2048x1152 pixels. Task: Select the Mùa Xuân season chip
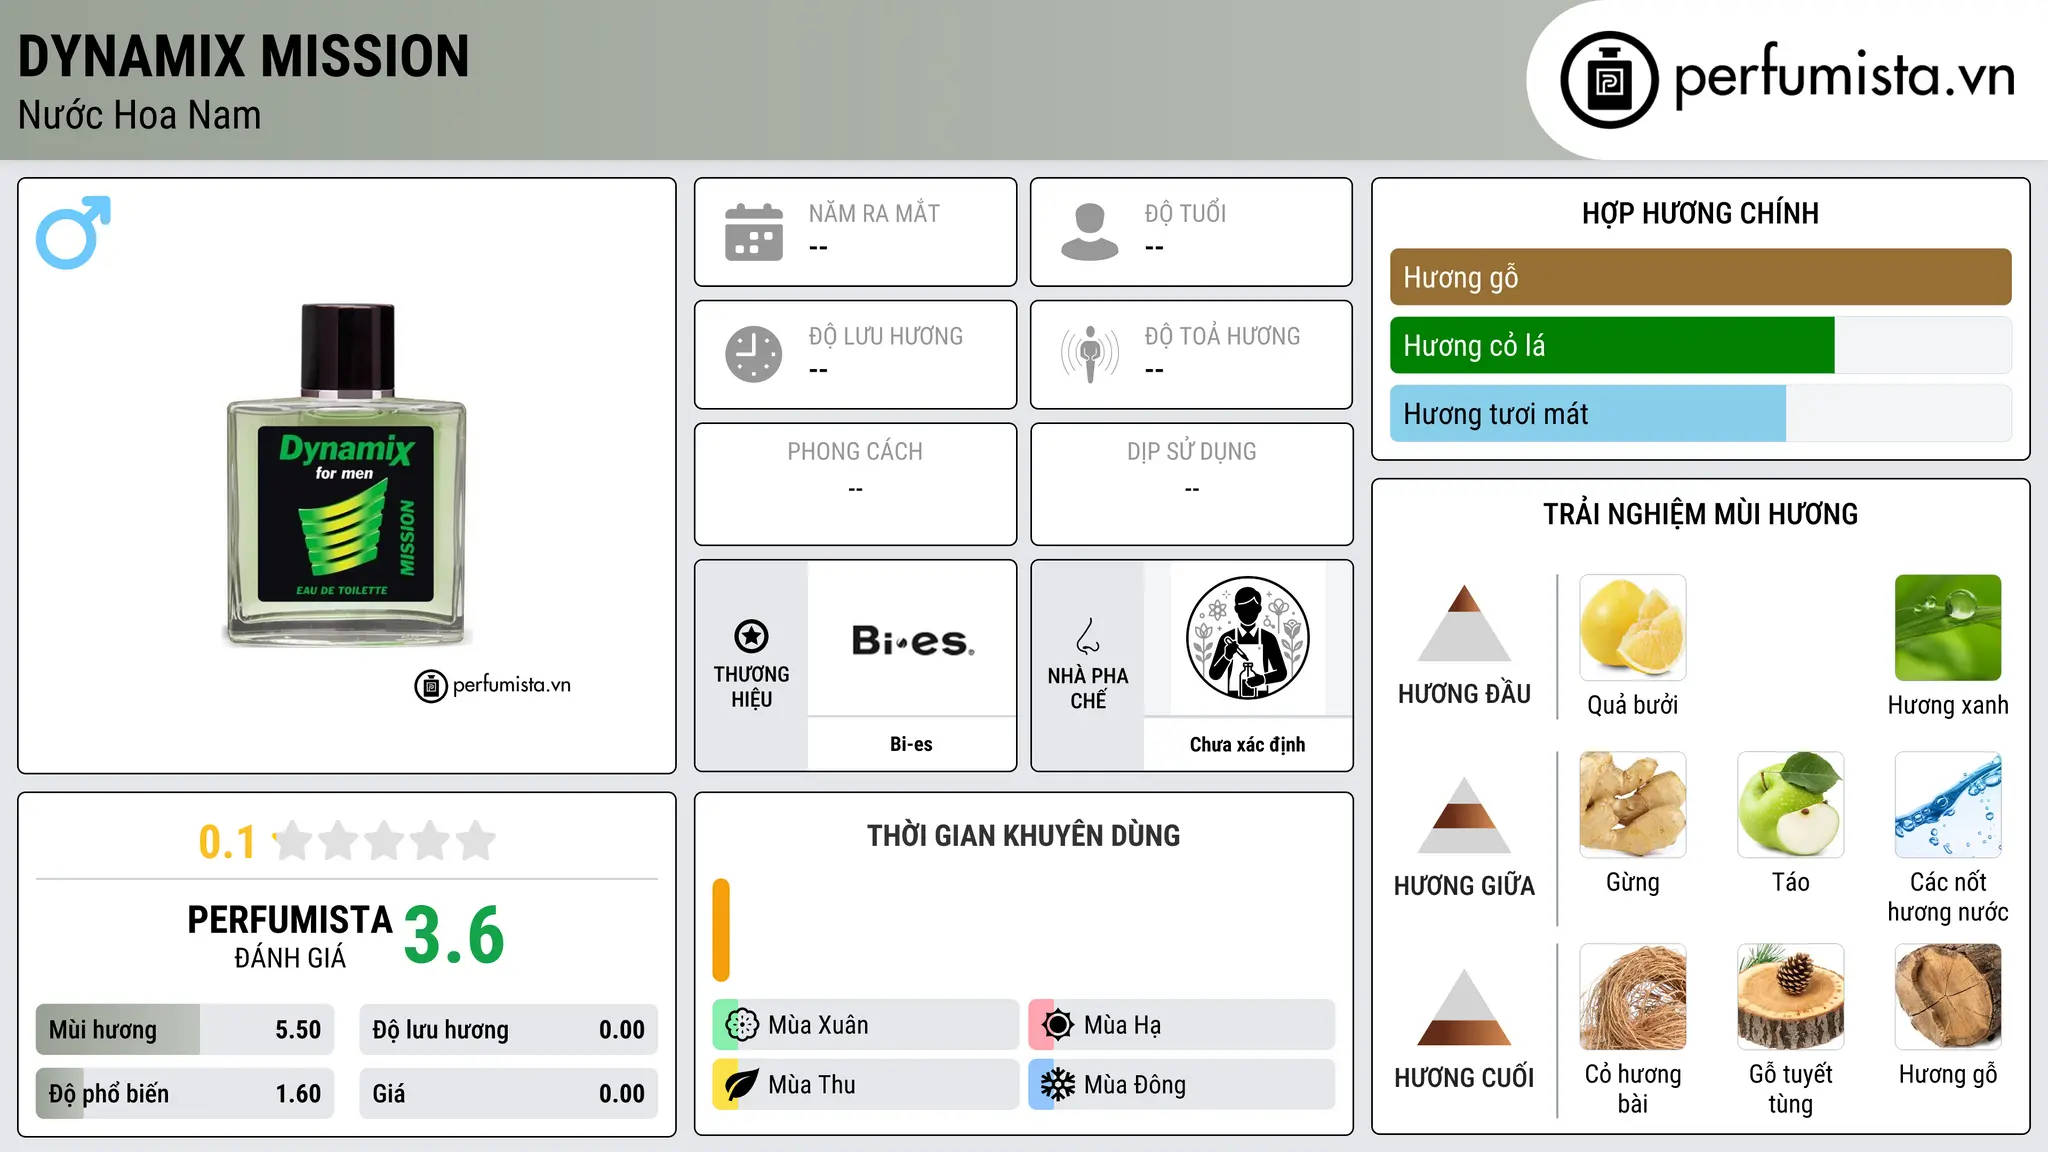click(865, 1025)
